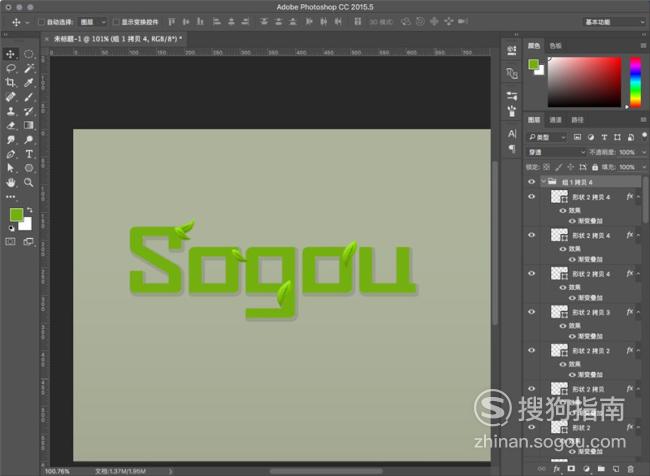Screen dimensions: 650x476
Task: Select the Eraser tool
Action: (x=10, y=125)
